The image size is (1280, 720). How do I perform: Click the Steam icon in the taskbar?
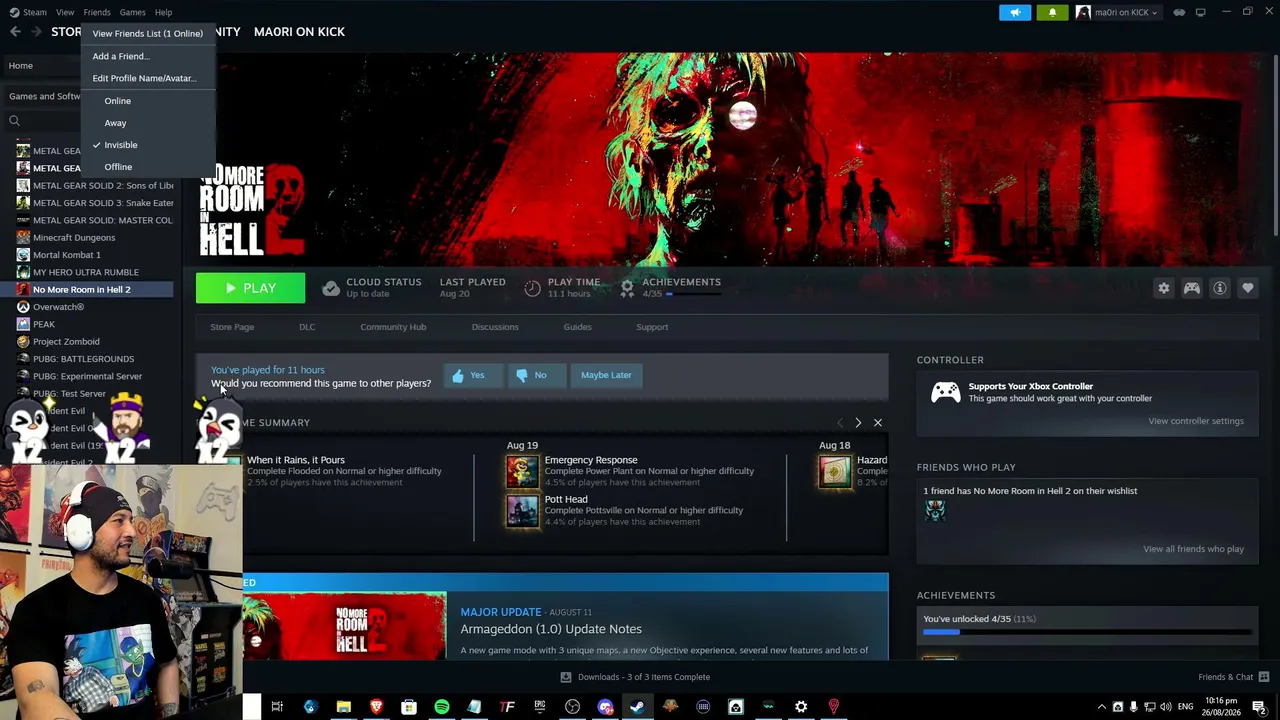click(x=637, y=707)
